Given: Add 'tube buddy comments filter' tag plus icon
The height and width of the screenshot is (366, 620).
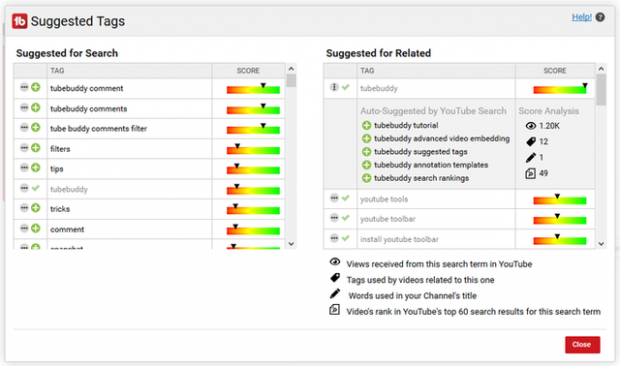Looking at the screenshot, I should [x=36, y=127].
